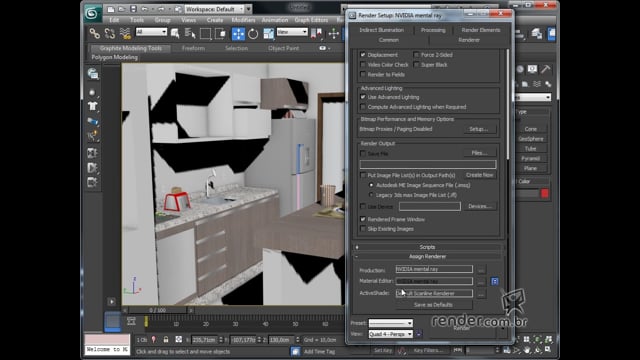Image resolution: width=640 pixels, height=360 pixels.
Task: Select Legacy 3ds max Image File List option
Action: click(x=371, y=195)
